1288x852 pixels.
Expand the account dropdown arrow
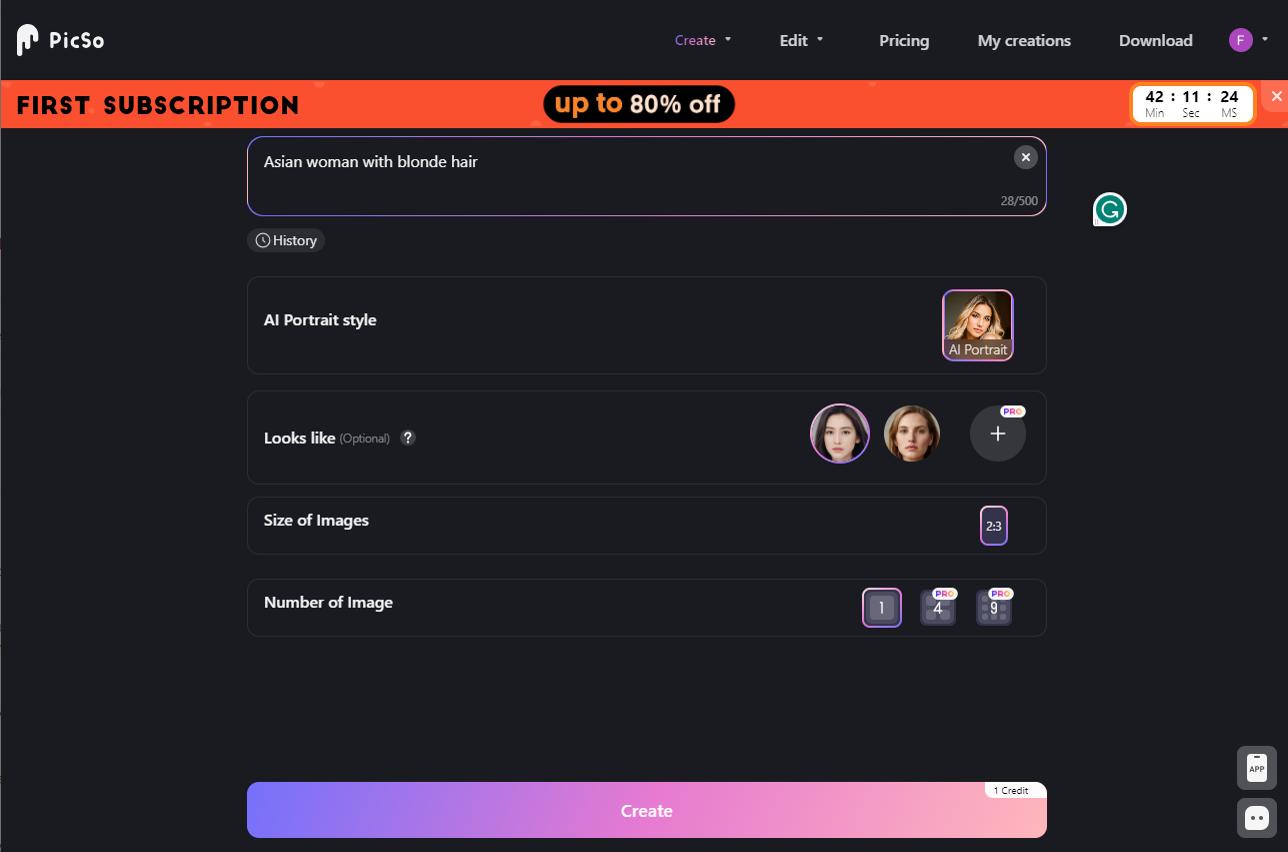1265,40
